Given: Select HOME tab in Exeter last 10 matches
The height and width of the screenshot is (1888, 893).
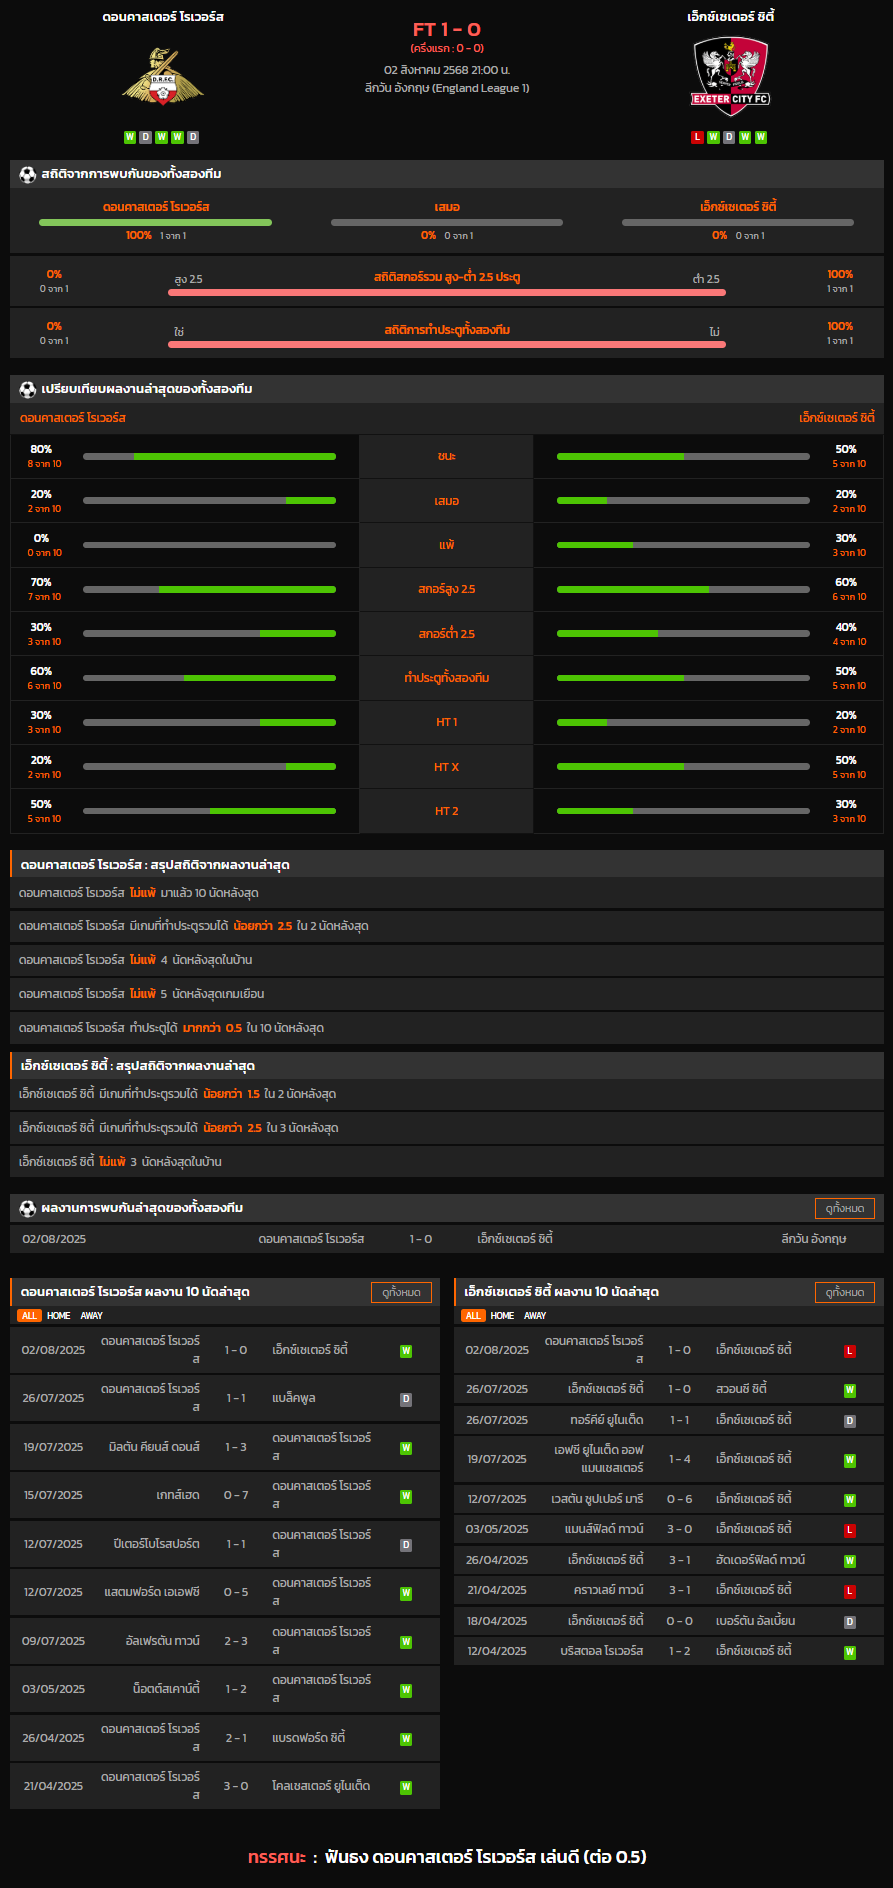Looking at the screenshot, I should pyautogui.click(x=503, y=1316).
